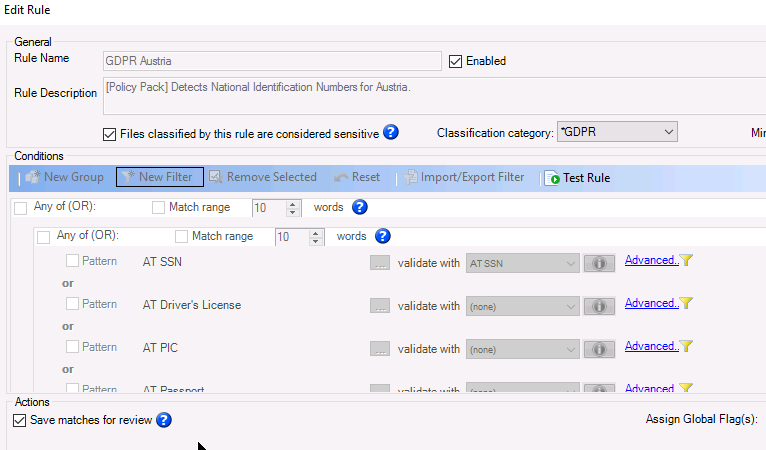Click help icon beside top-level Match range words
Screen dimensions: 766x450
click(360, 208)
